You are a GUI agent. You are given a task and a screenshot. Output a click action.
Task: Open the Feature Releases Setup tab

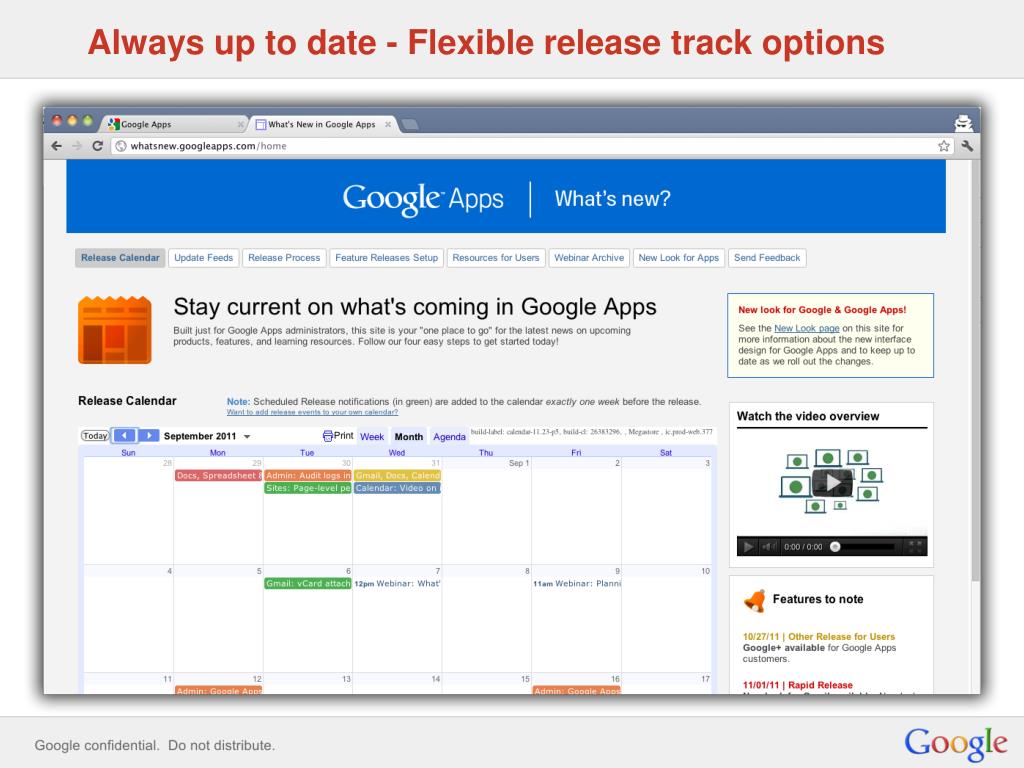coord(387,258)
